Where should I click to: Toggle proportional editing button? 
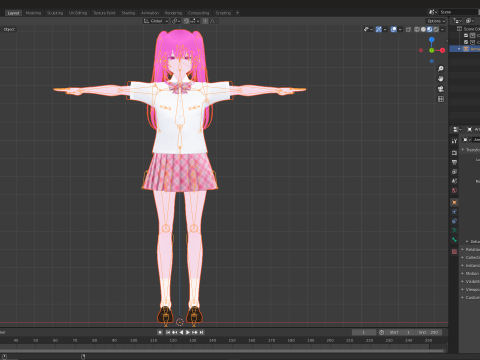pos(205,21)
